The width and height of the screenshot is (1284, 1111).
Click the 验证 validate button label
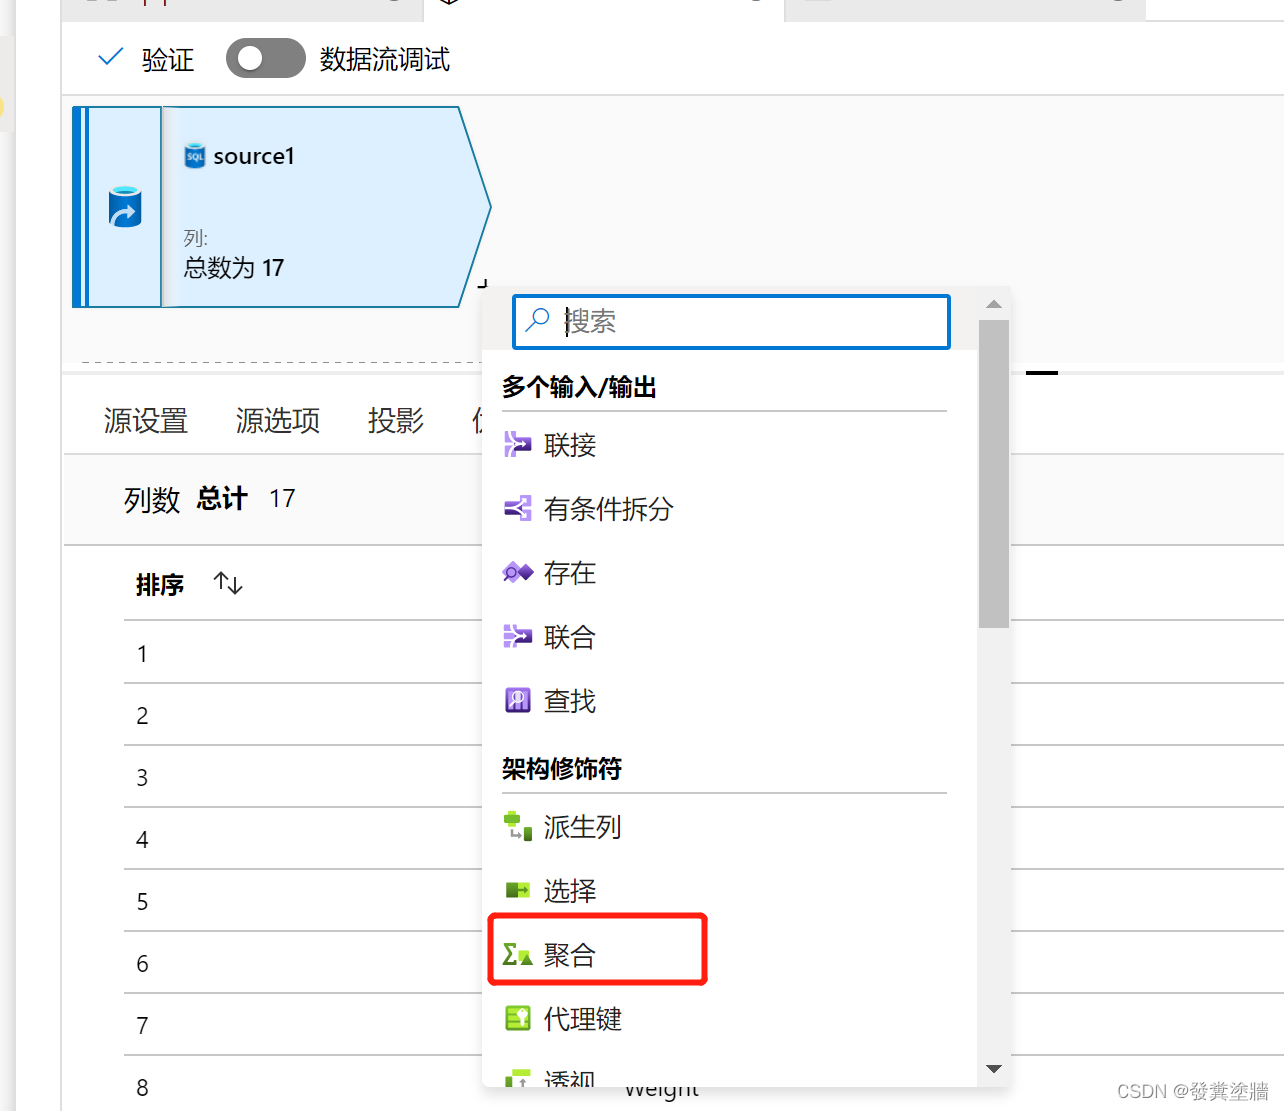(x=167, y=60)
